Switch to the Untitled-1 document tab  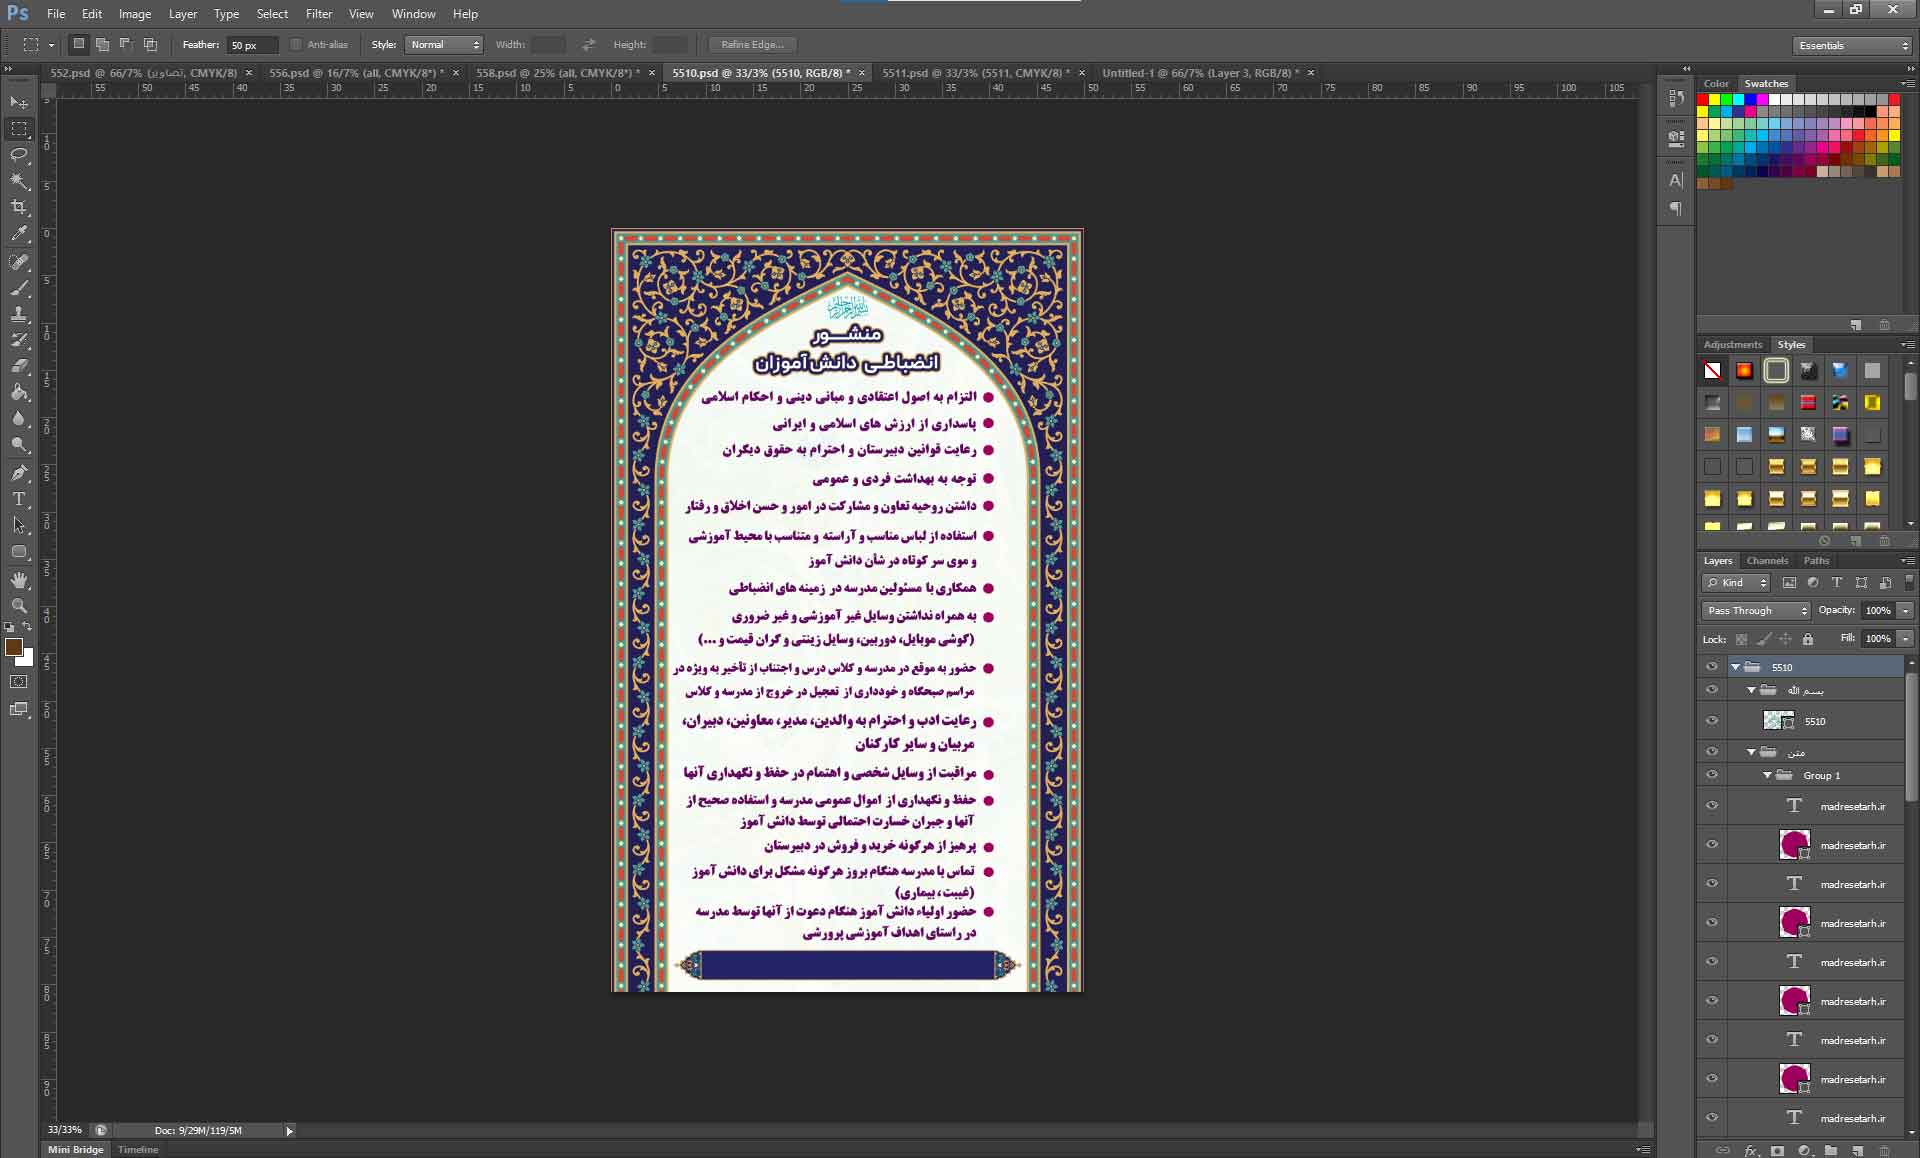[1201, 73]
